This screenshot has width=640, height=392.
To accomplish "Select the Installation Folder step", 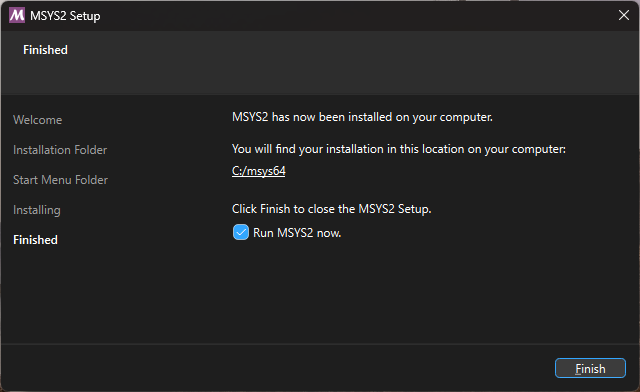I will tap(60, 150).
